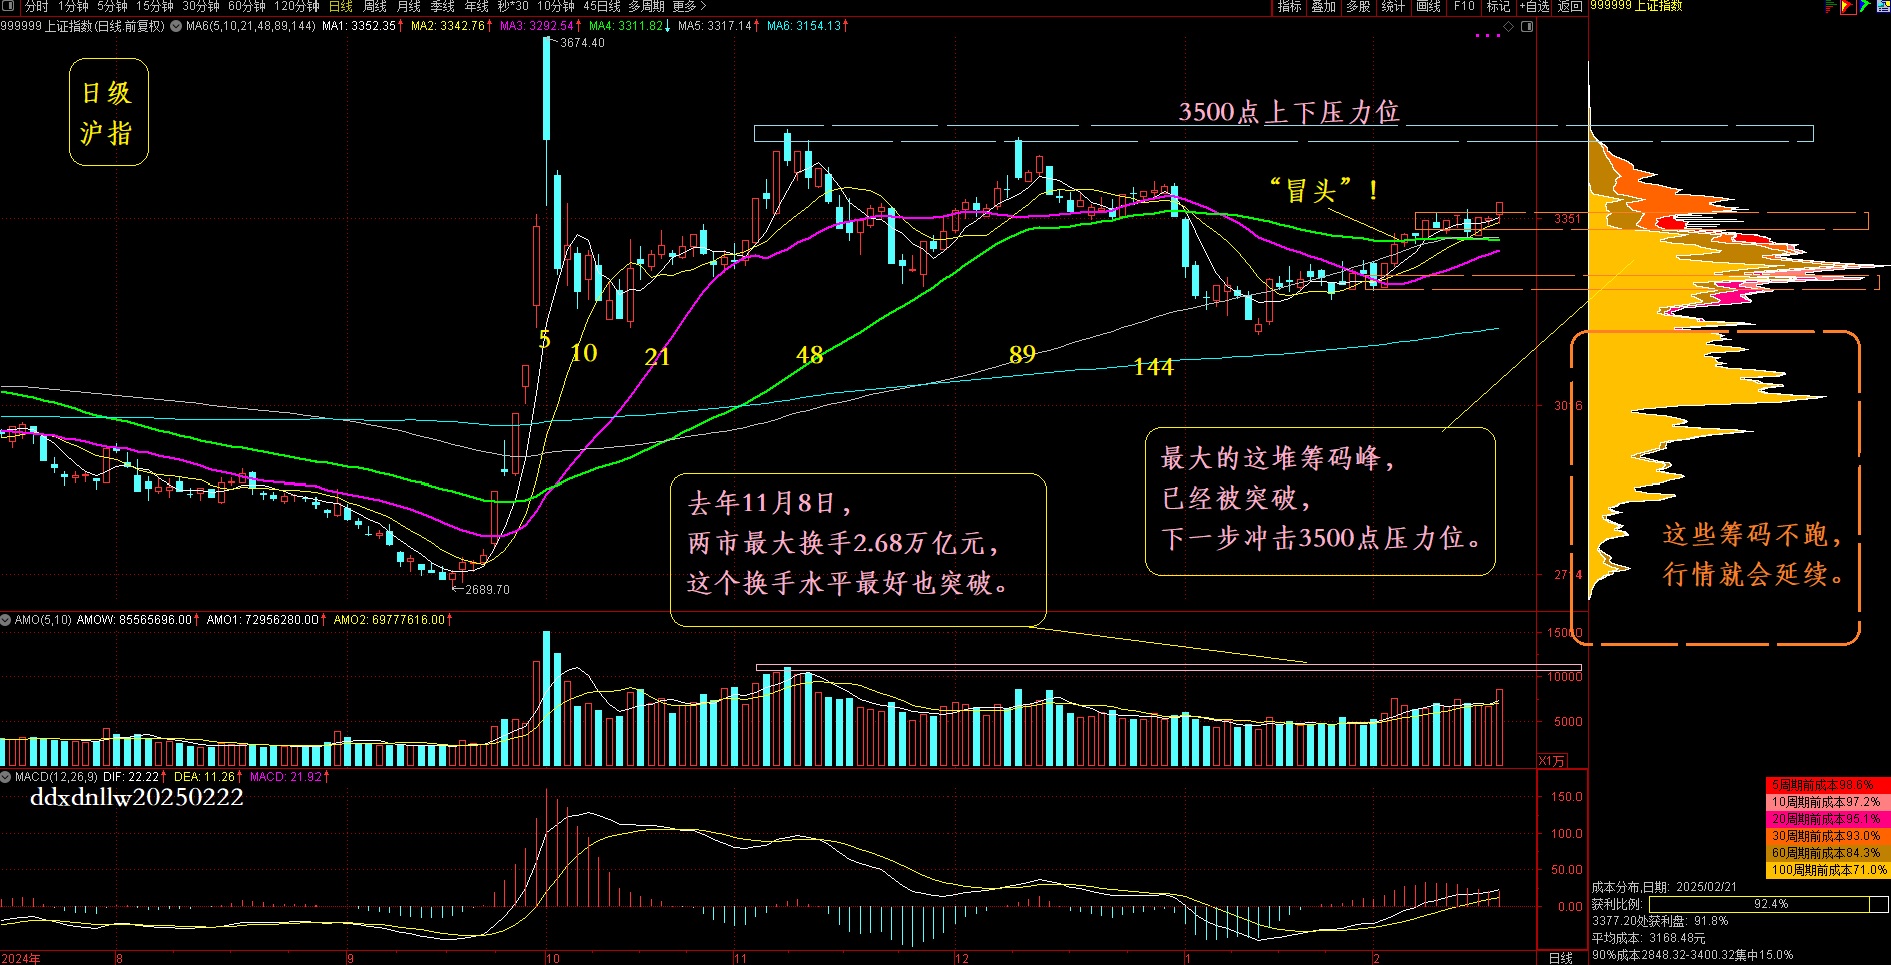Open the 统计 statistics button

pyautogui.click(x=1393, y=6)
